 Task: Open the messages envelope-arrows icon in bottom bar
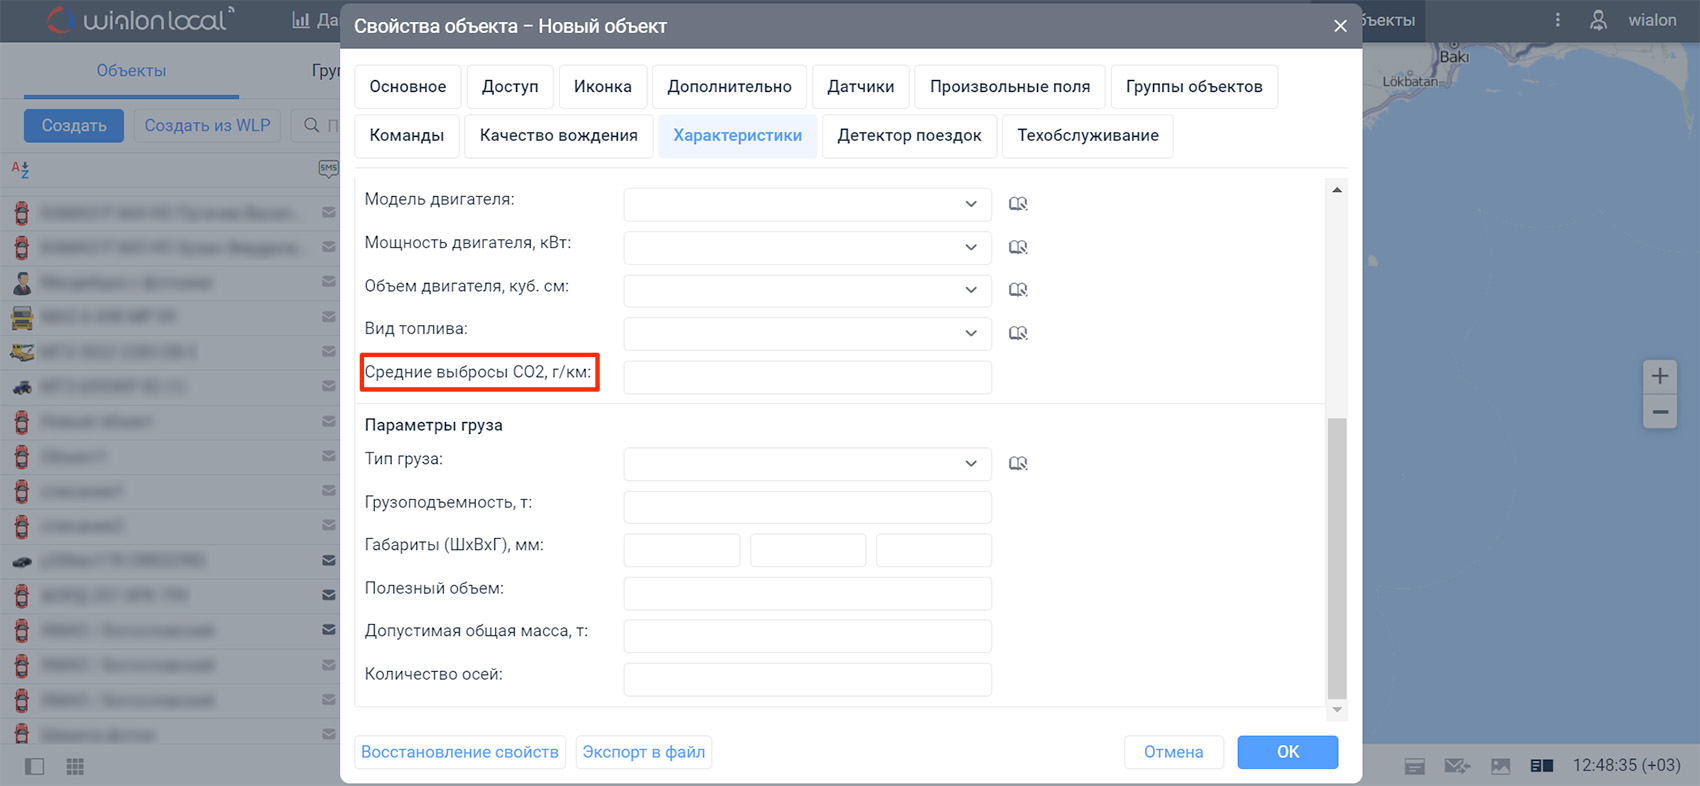click(x=1457, y=766)
